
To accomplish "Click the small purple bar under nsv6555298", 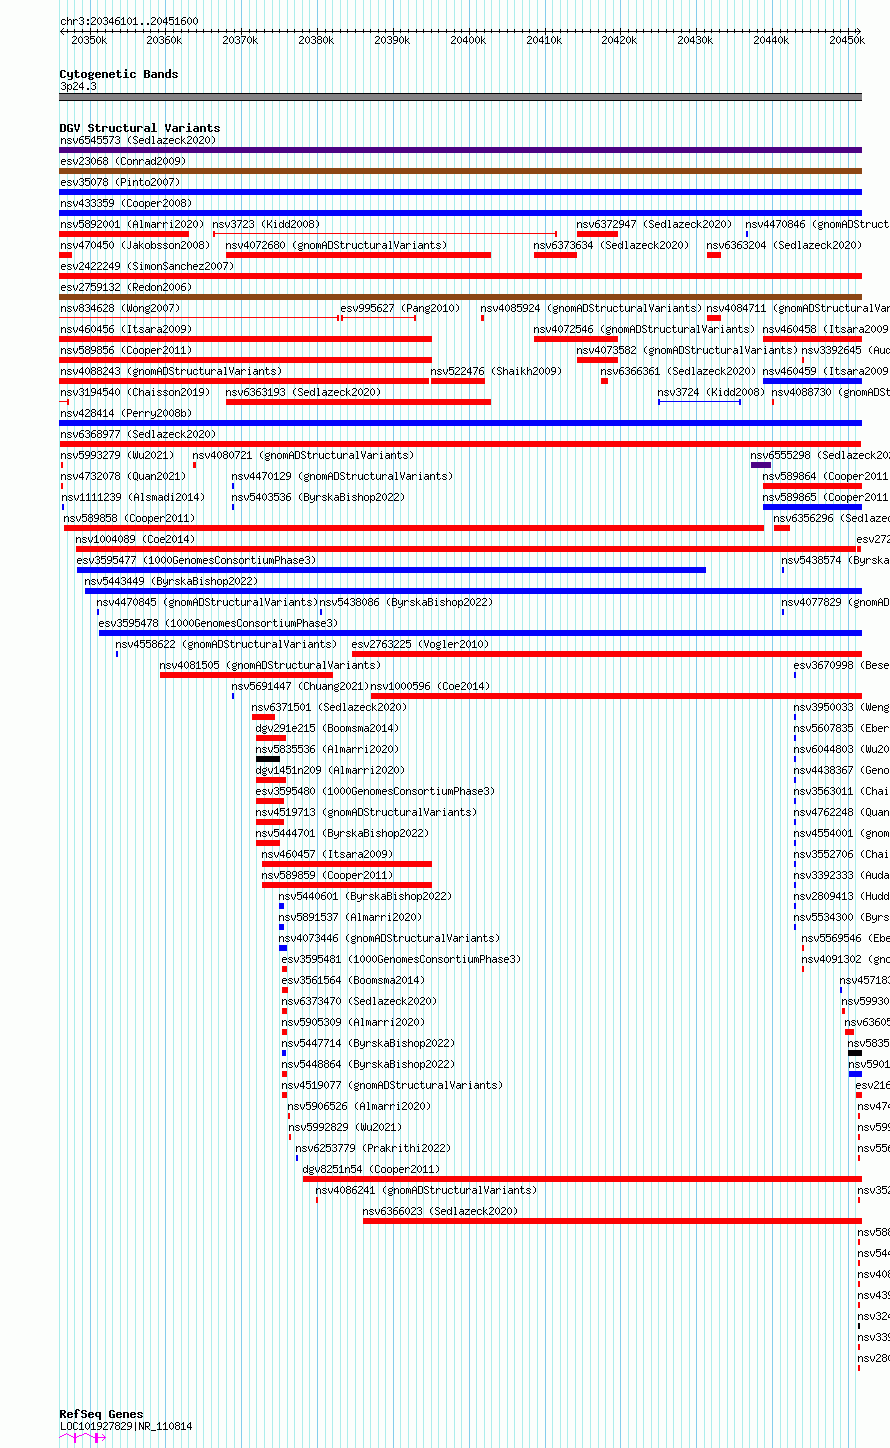I will (x=761, y=465).
